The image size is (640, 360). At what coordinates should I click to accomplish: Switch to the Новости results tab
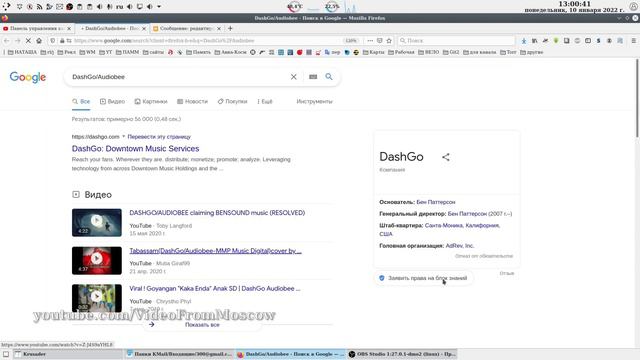coord(192,101)
